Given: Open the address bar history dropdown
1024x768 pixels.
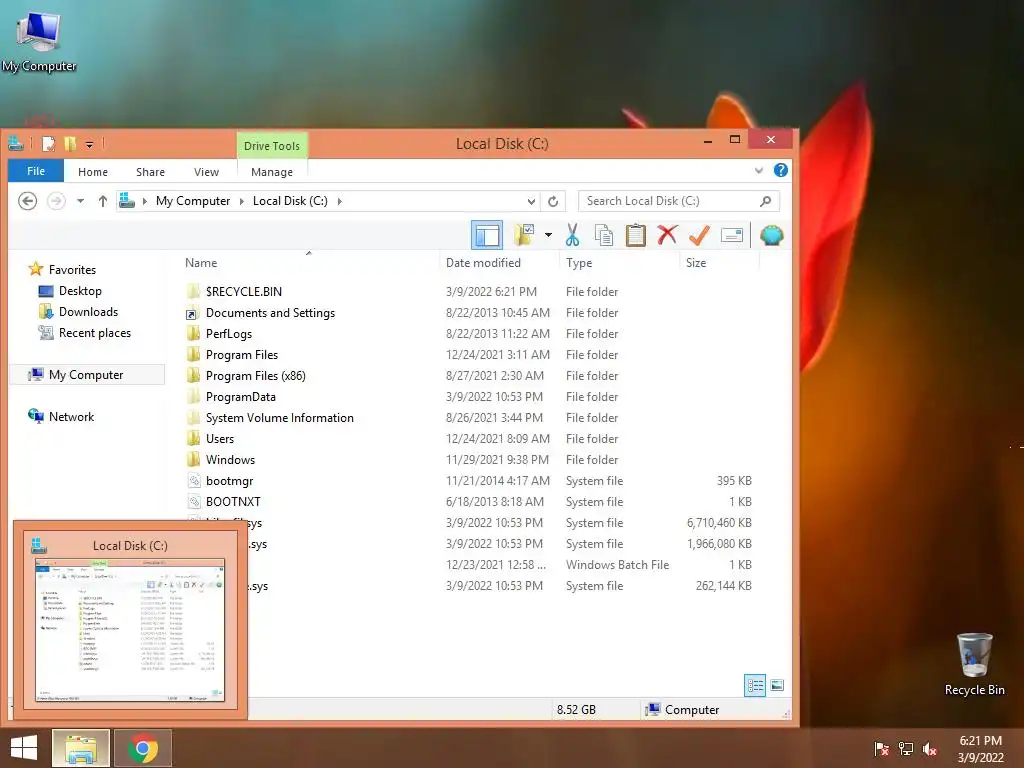Looking at the screenshot, I should (531, 201).
